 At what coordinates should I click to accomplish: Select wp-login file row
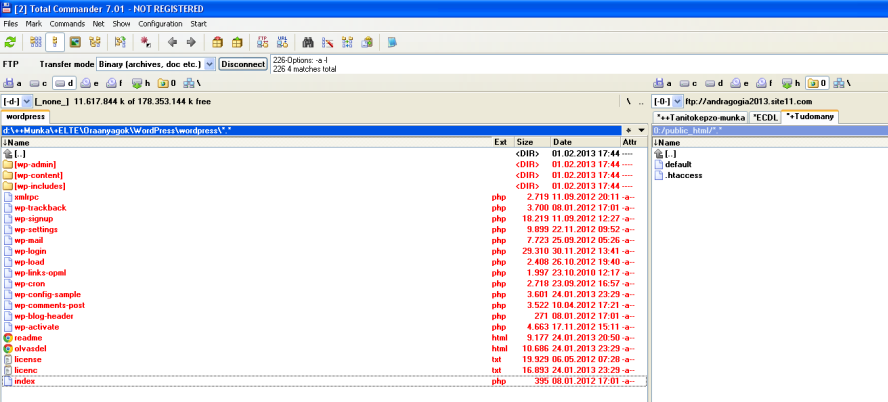click(x=324, y=251)
